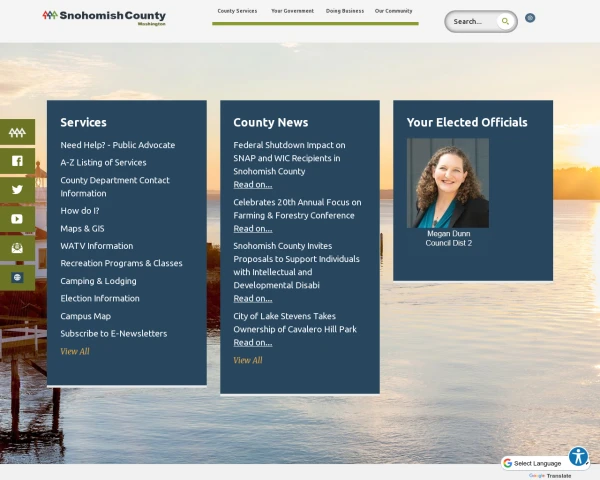Open County Department Contact Information
Image resolution: width=600 pixels, height=480 pixels.
click(x=115, y=187)
